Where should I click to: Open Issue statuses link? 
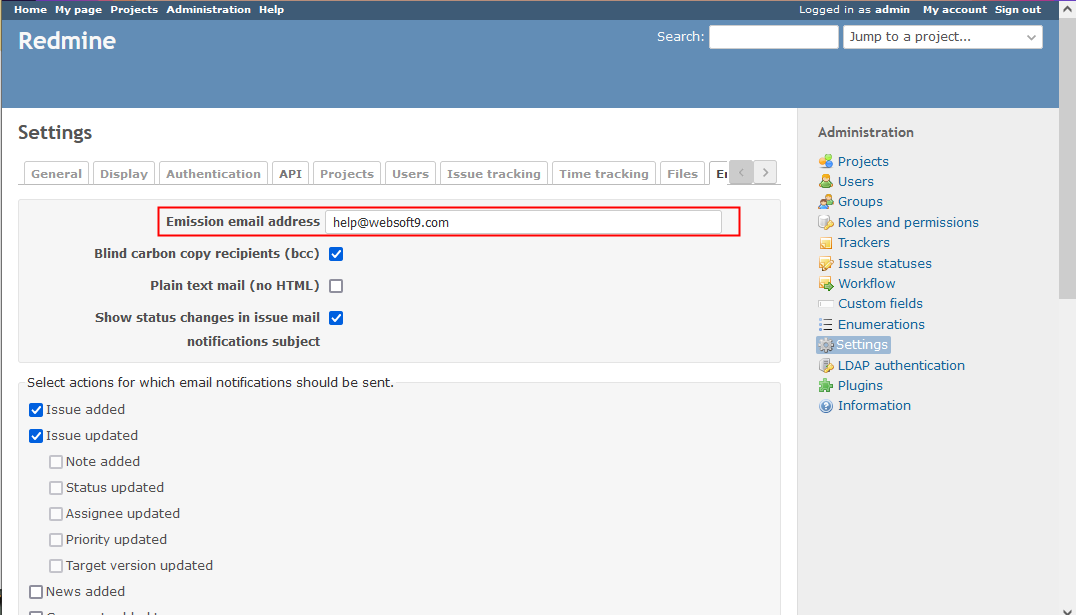tap(885, 264)
